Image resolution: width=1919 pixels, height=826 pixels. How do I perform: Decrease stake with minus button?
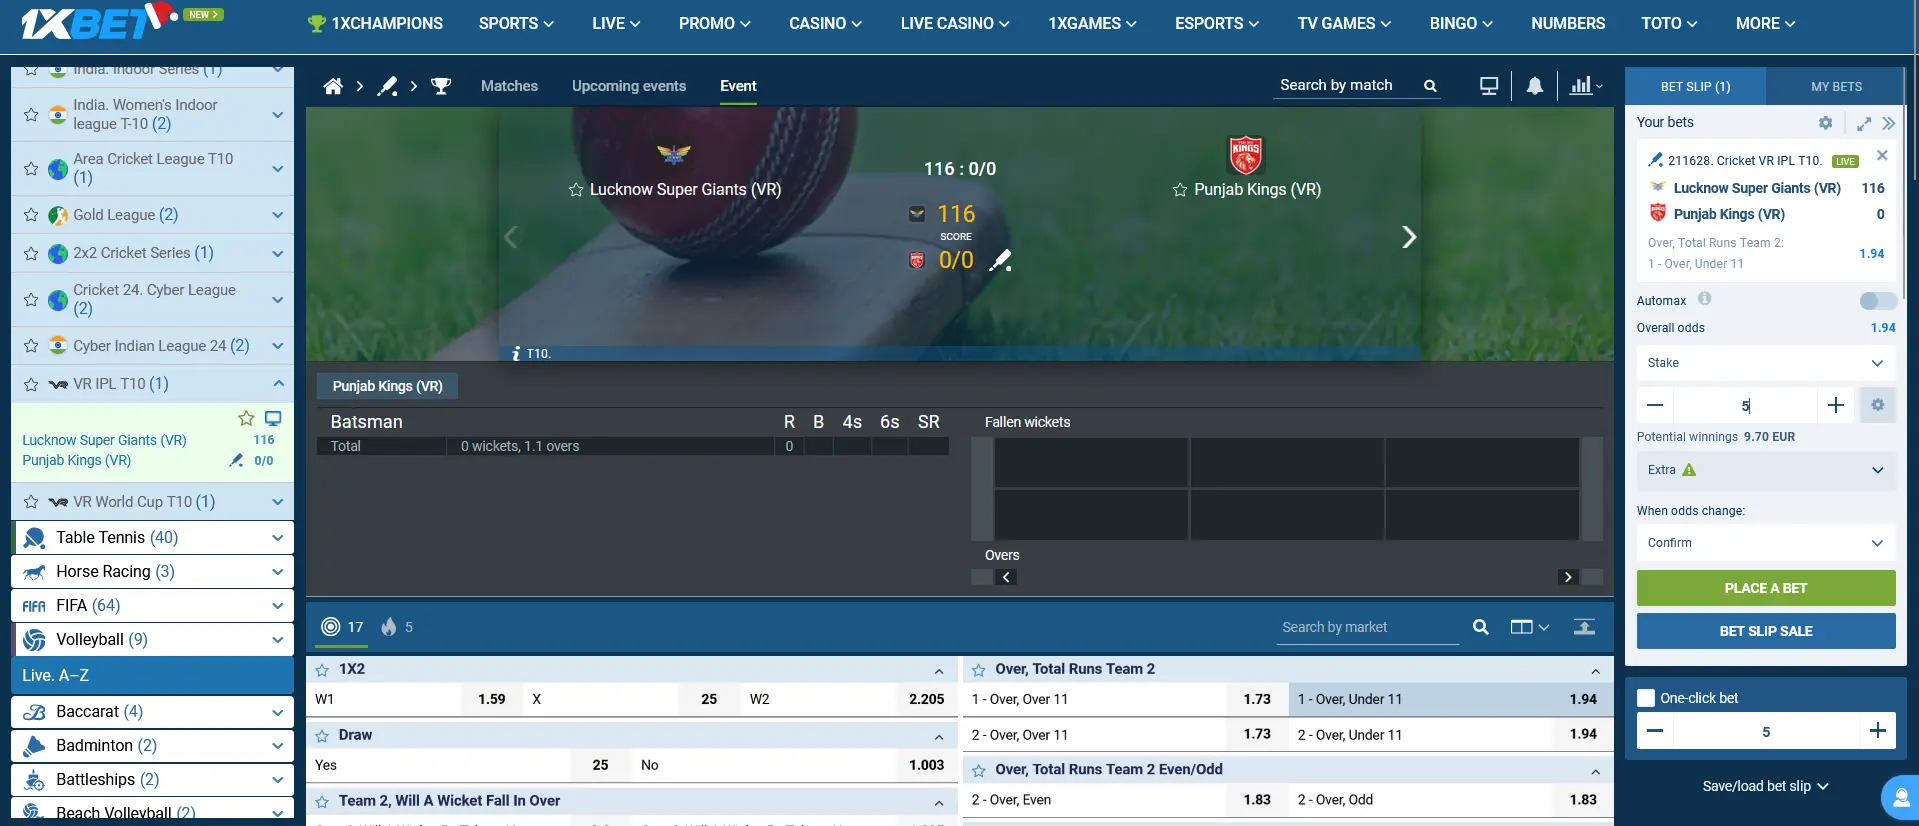pyautogui.click(x=1655, y=405)
